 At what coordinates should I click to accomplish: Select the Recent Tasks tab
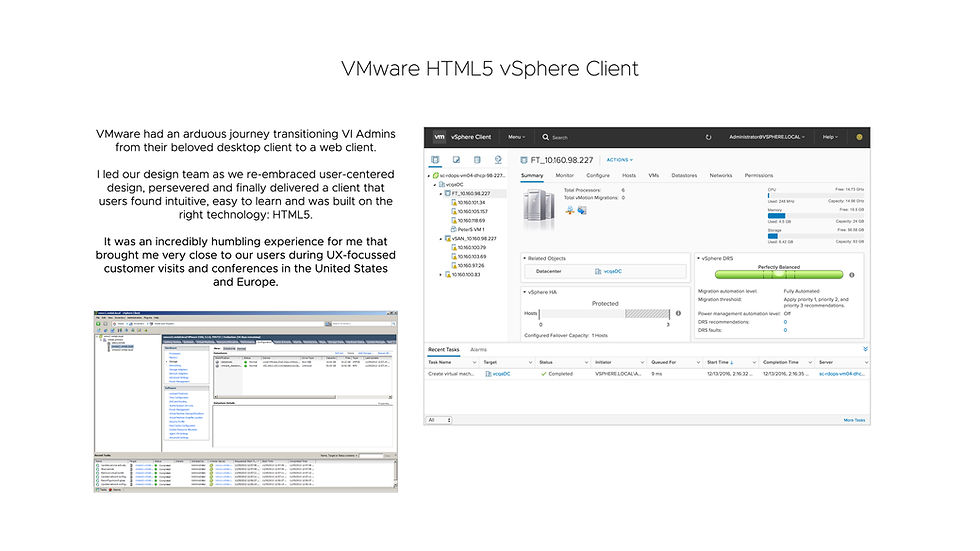[443, 350]
